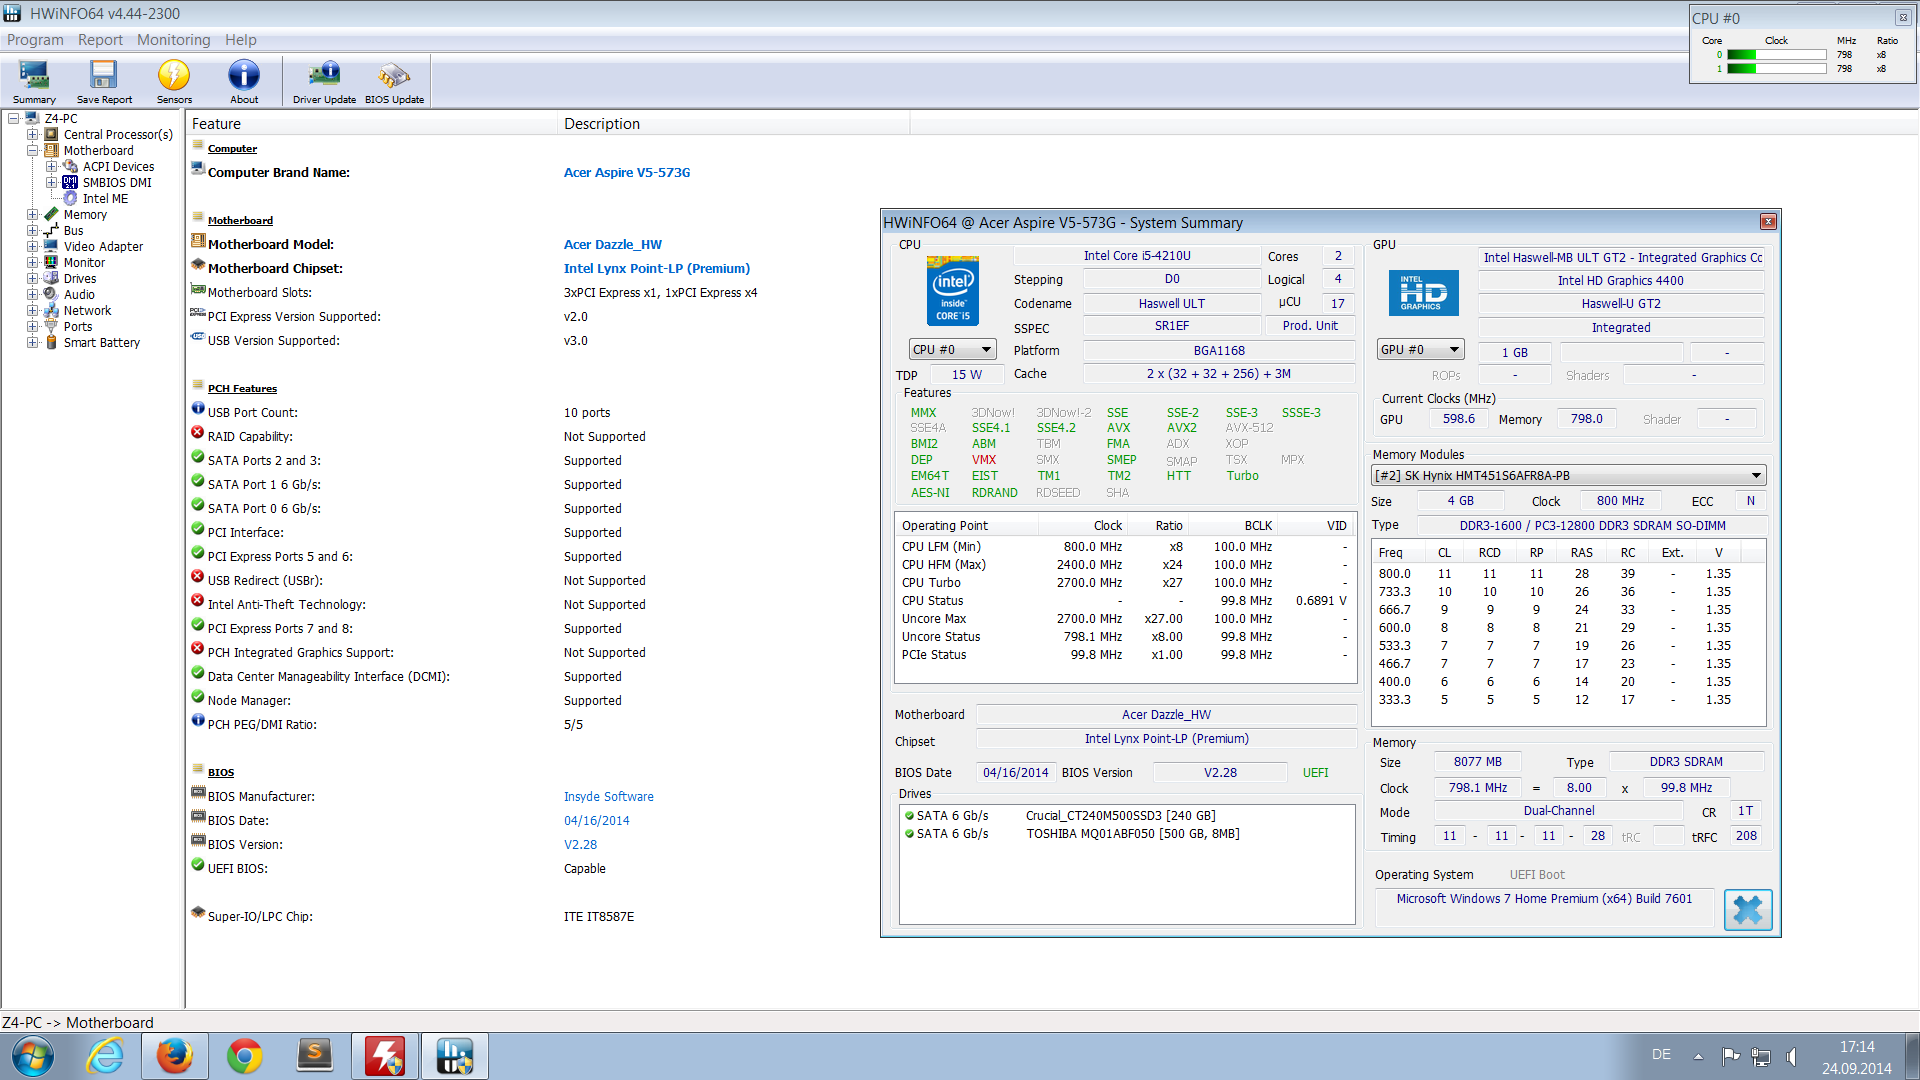This screenshot has height=1080, width=1920.
Task: Open the Monitoring menu
Action: (x=173, y=40)
